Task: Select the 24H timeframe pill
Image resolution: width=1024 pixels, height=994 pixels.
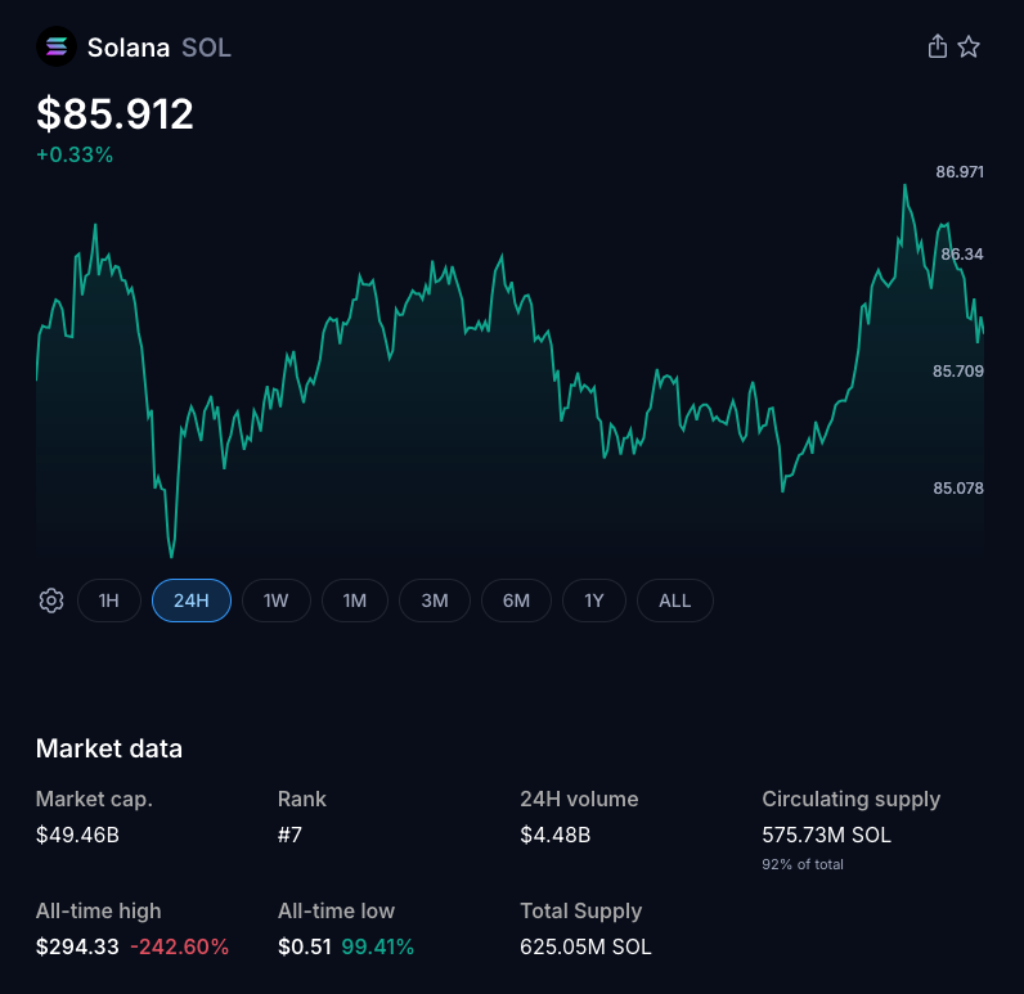Action: coord(191,600)
